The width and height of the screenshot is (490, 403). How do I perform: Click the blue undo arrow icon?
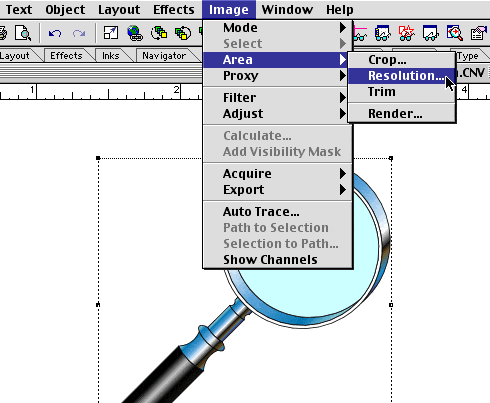coord(55,33)
